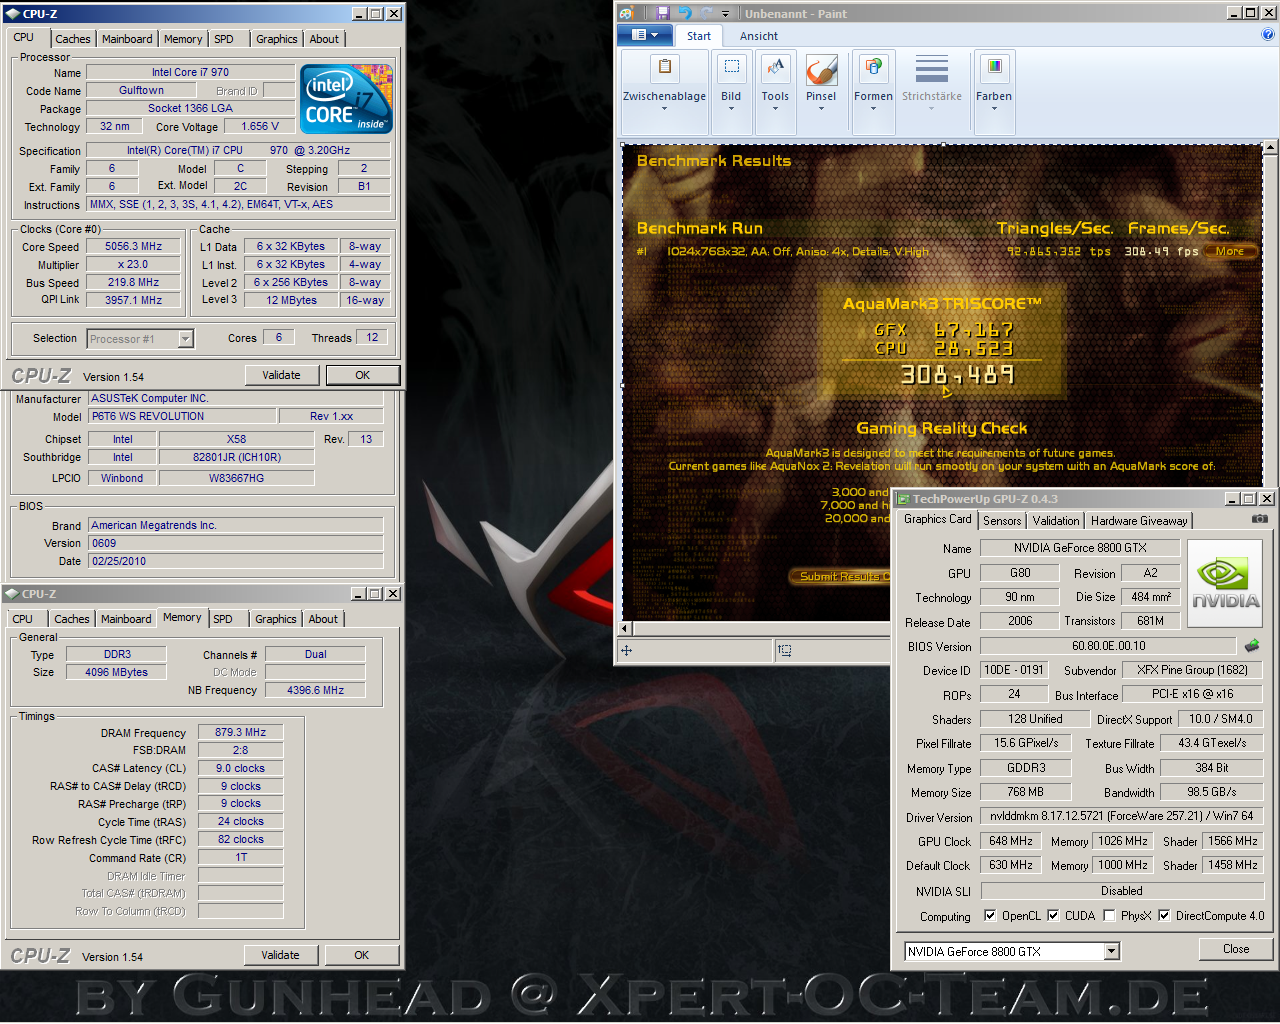Click the lower CPU-Z window title icon

tap(12, 593)
